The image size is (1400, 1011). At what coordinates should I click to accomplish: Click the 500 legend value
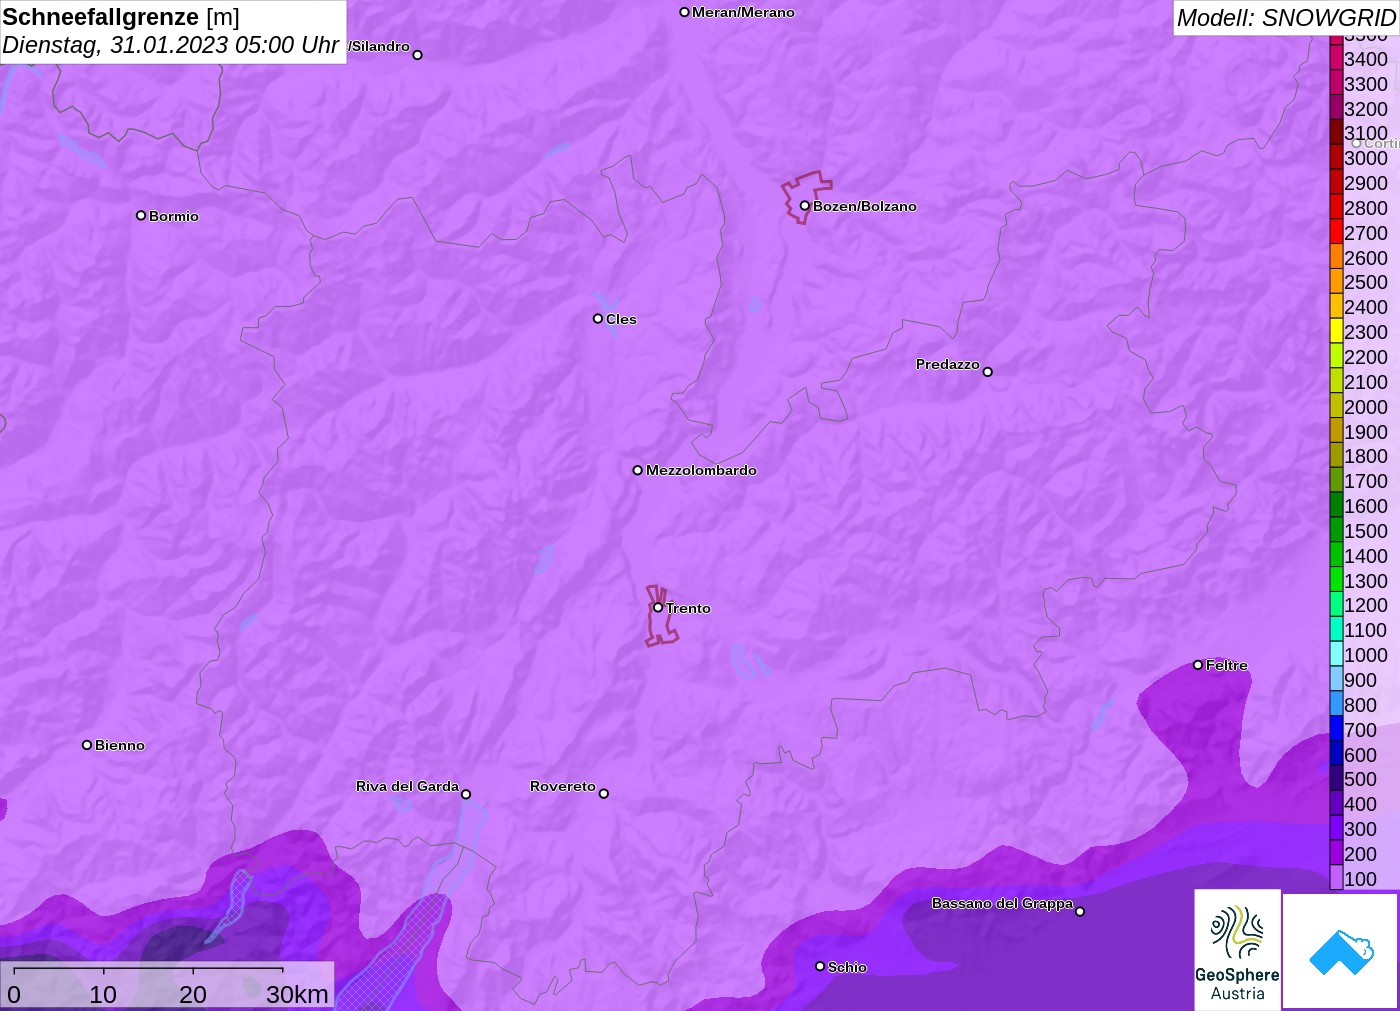[1360, 779]
